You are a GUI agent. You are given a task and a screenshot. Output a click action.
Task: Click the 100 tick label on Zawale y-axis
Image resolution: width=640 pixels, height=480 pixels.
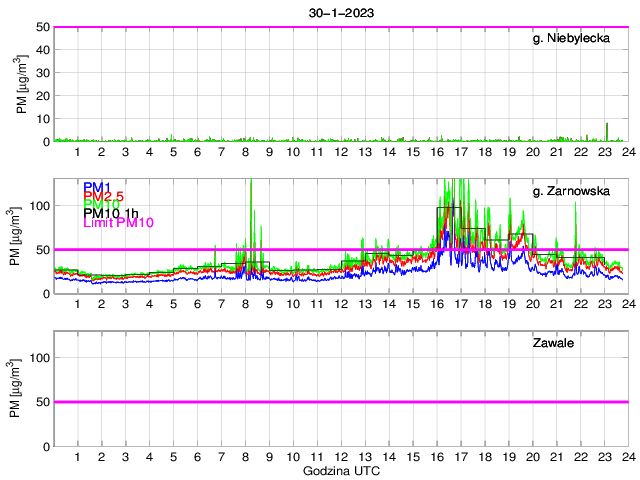point(37,358)
